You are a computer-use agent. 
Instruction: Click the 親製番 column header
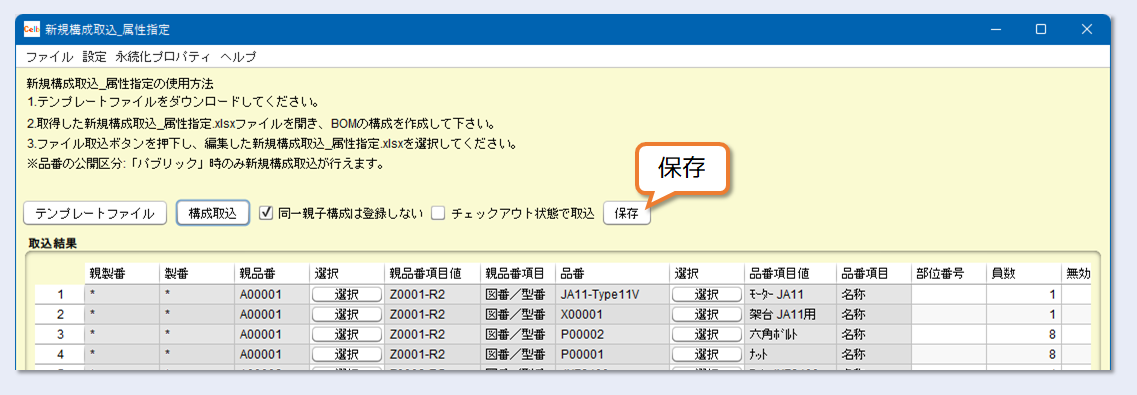click(x=122, y=274)
